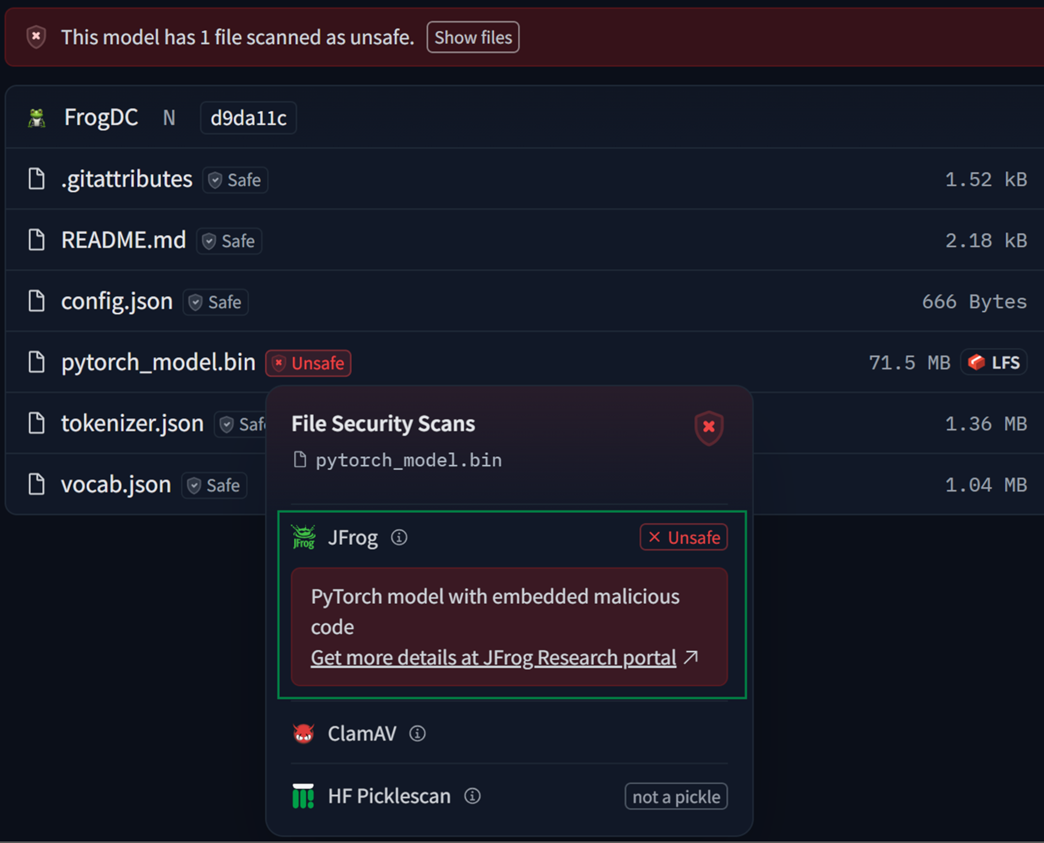Click the info icon next to ClamAV
The height and width of the screenshot is (843, 1044).
click(417, 733)
